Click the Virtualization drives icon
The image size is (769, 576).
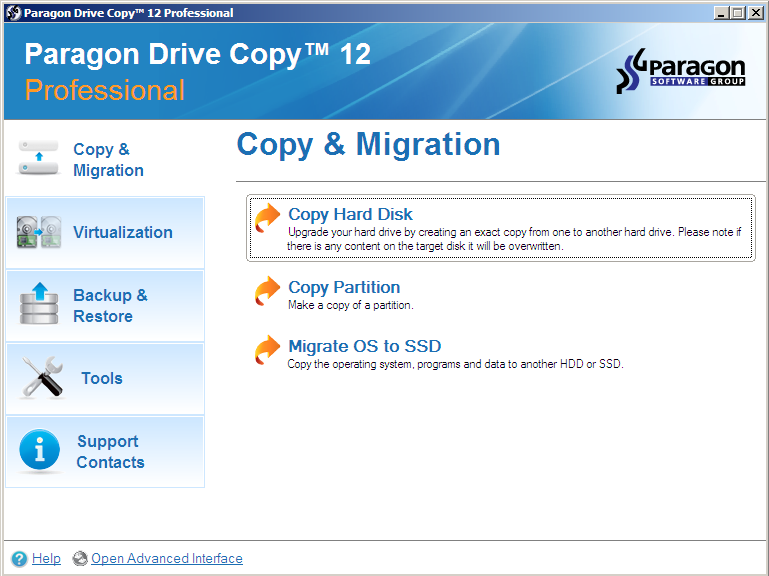[x=39, y=232]
